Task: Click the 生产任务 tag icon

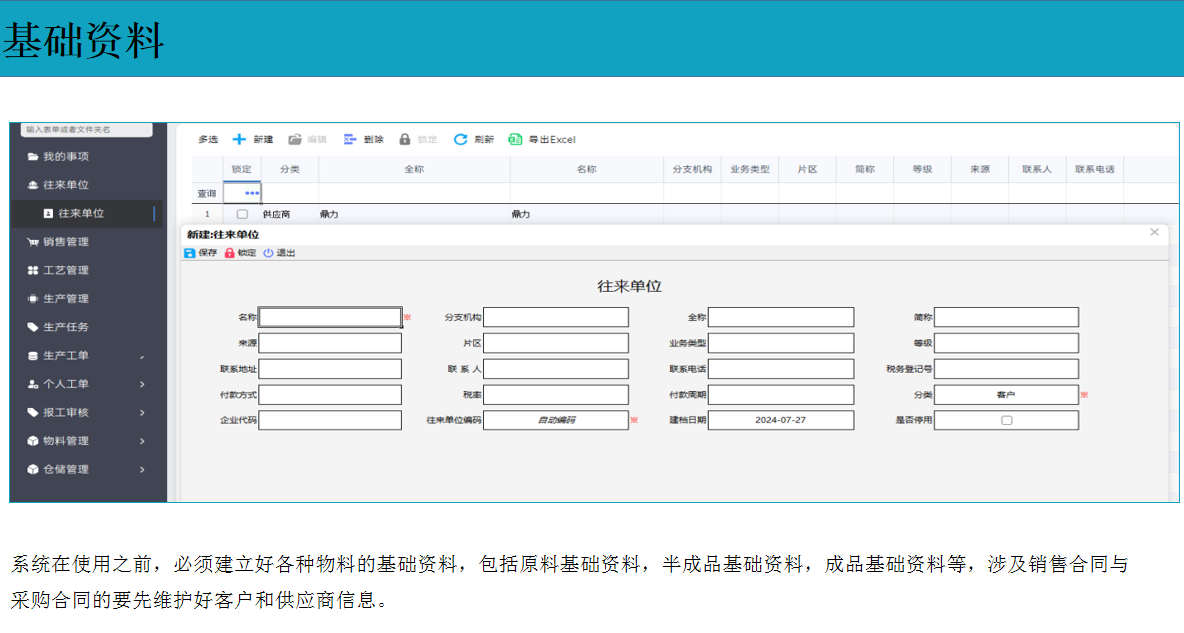Action: [x=32, y=327]
